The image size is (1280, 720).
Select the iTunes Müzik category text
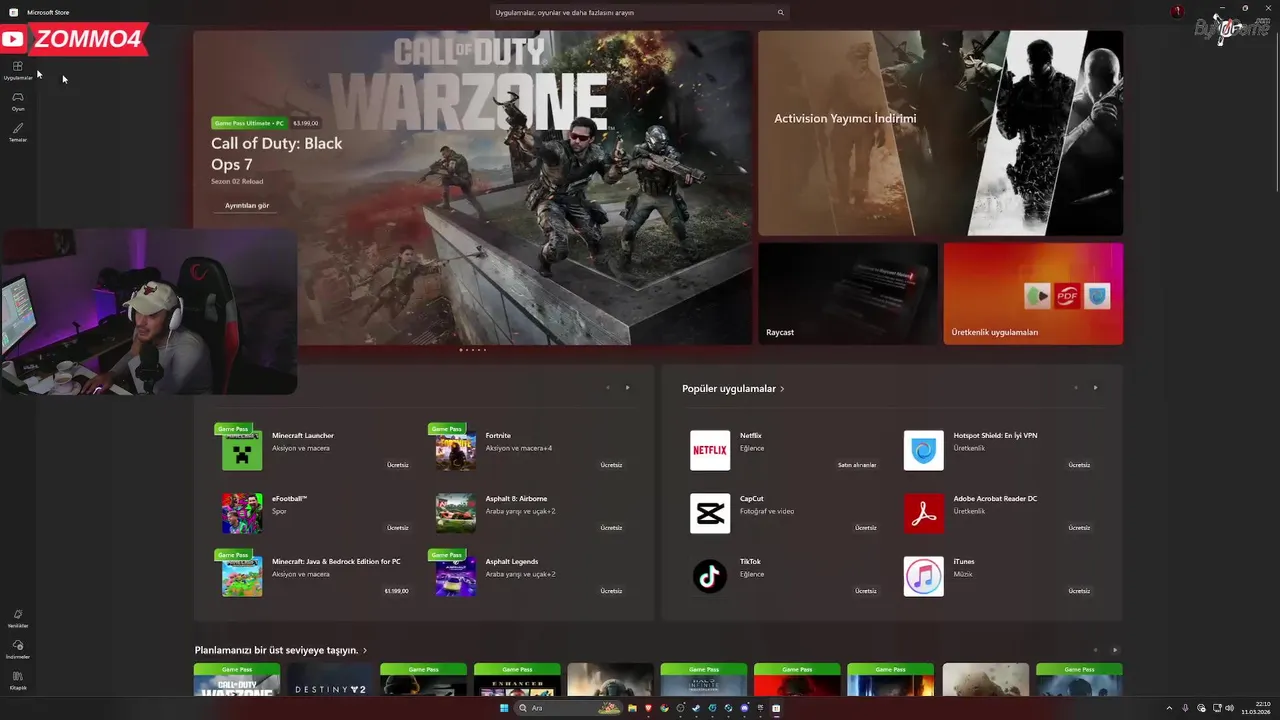[x=963, y=574]
